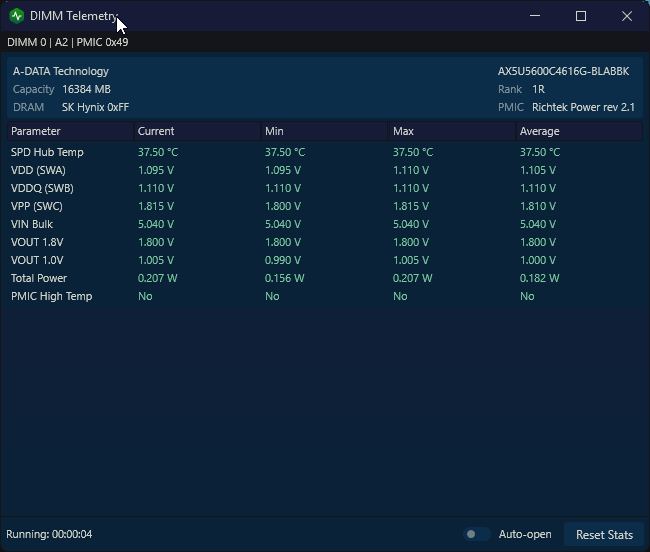This screenshot has width=650, height=552.
Task: Click the AX5U5600C4616G-BLABBK part number
Action: click(x=564, y=71)
